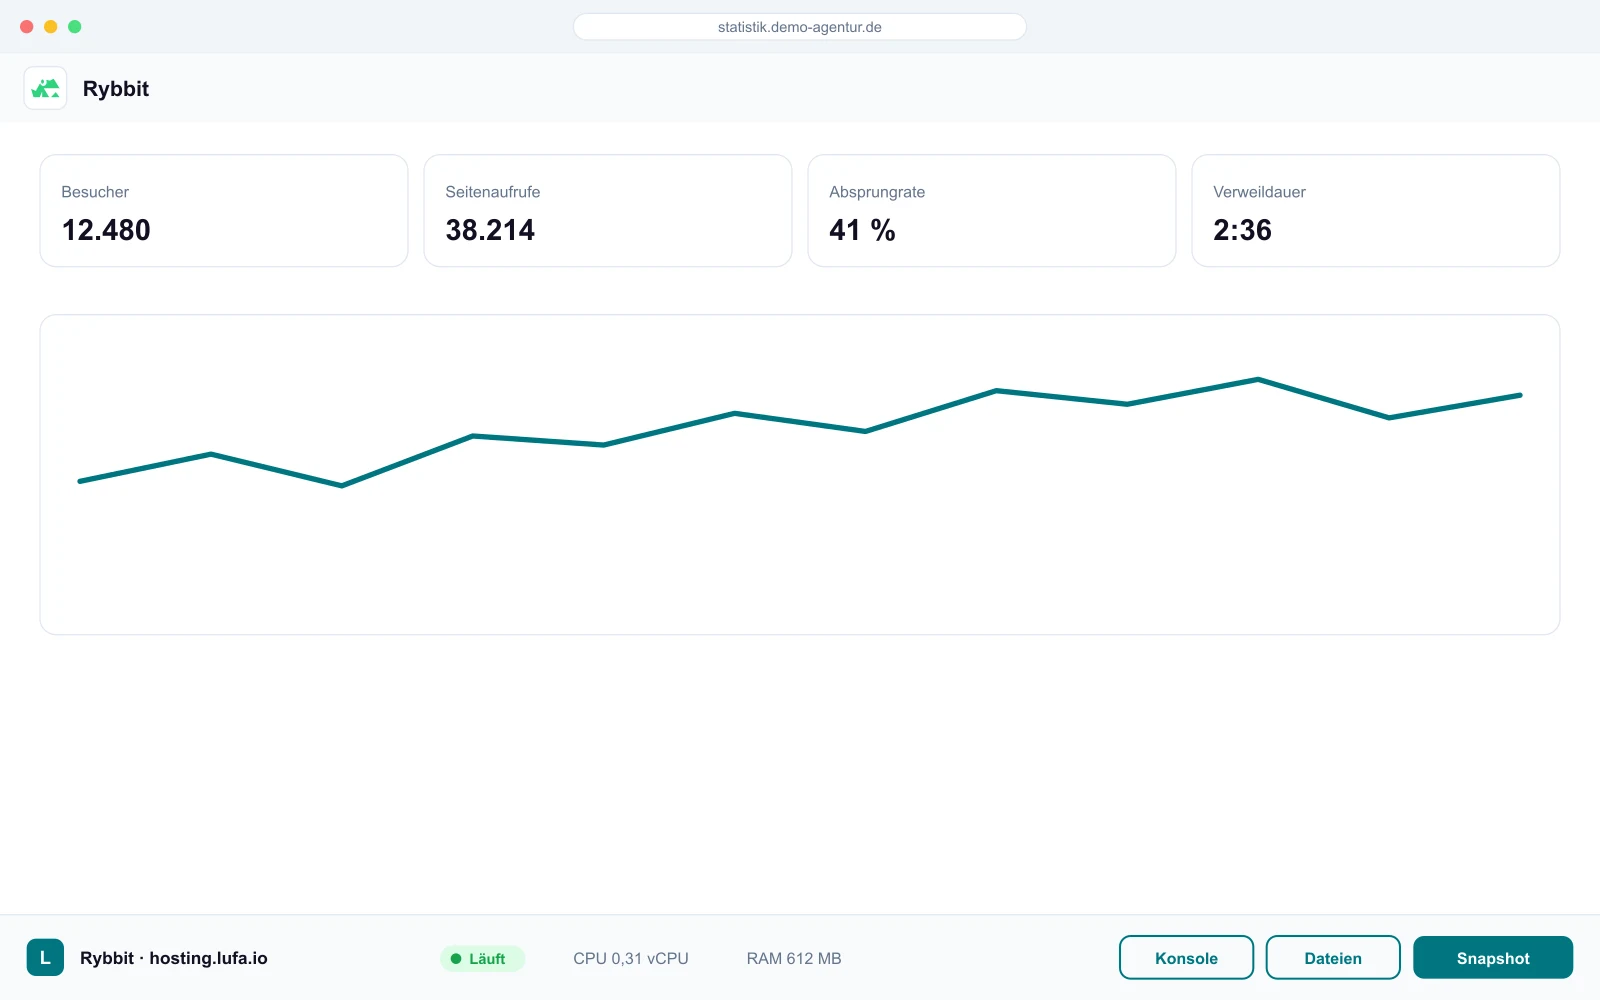1600x1000 pixels.
Task: Open the Dateien file browser button
Action: (x=1333, y=957)
